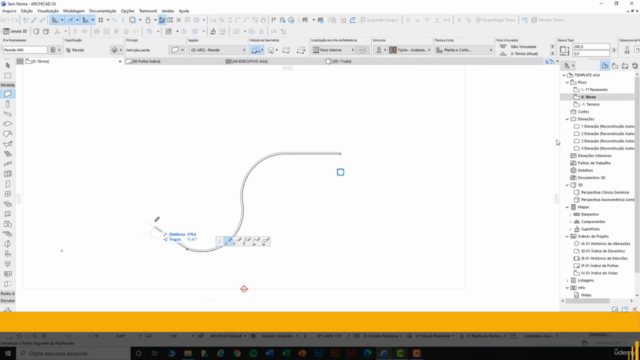Open the ARQ - Parede layer dropdown
Screen dimensions: 640x360
[217, 50]
